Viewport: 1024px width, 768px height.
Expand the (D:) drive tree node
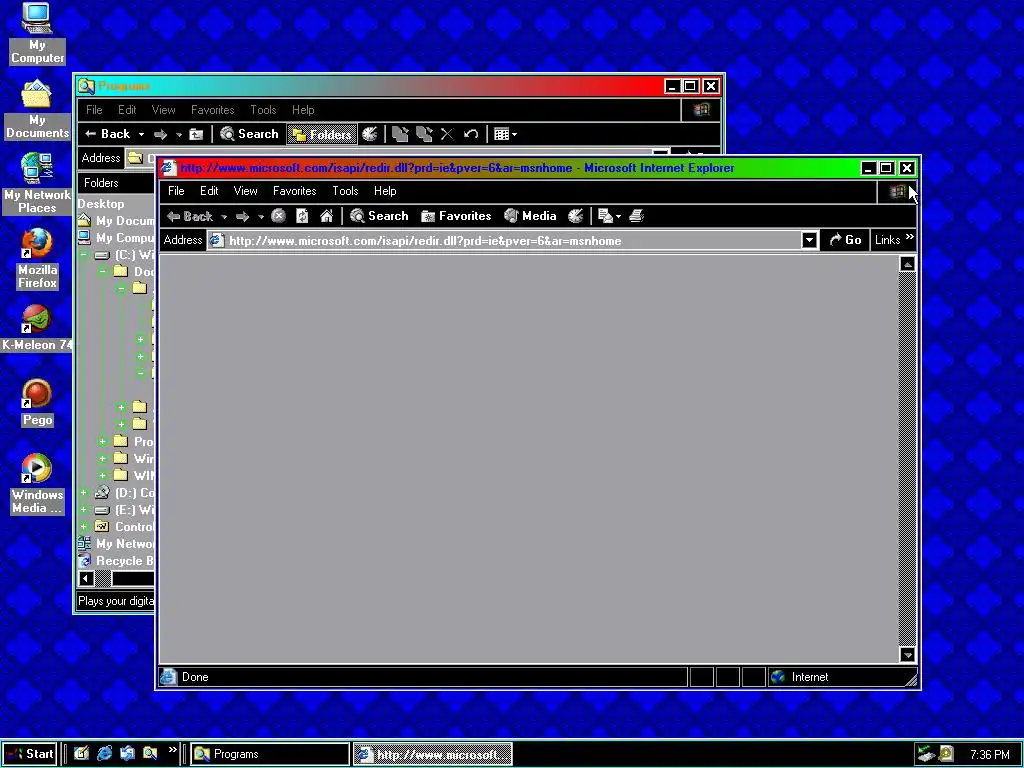(x=84, y=492)
